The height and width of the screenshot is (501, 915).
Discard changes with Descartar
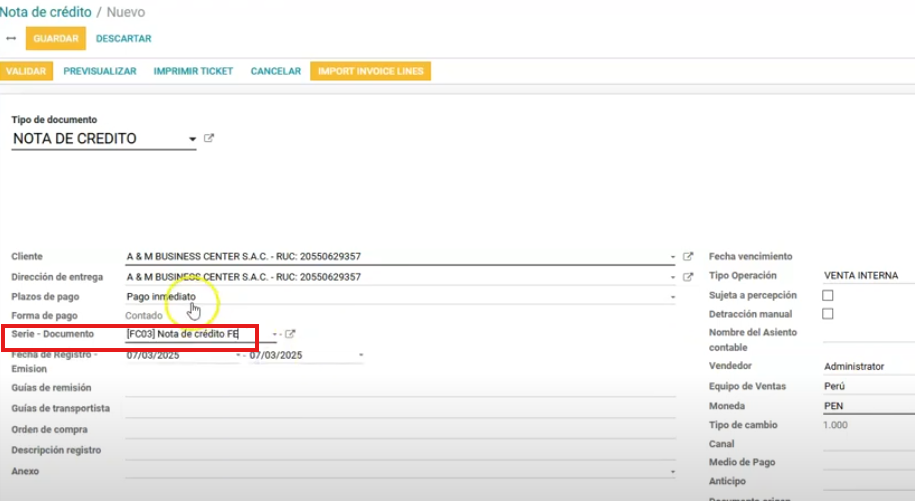[124, 39]
